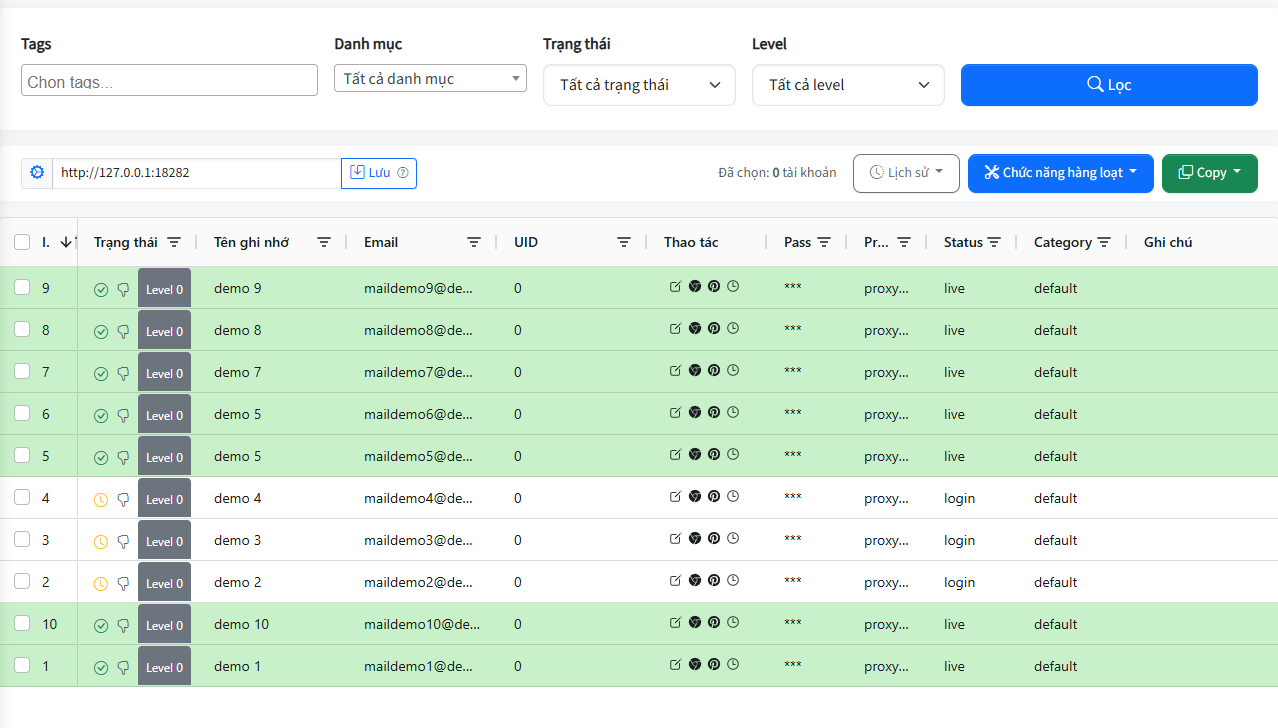The image size is (1278, 728).
Task: Expand the Tất cả level dropdown
Action: pyautogui.click(x=848, y=85)
